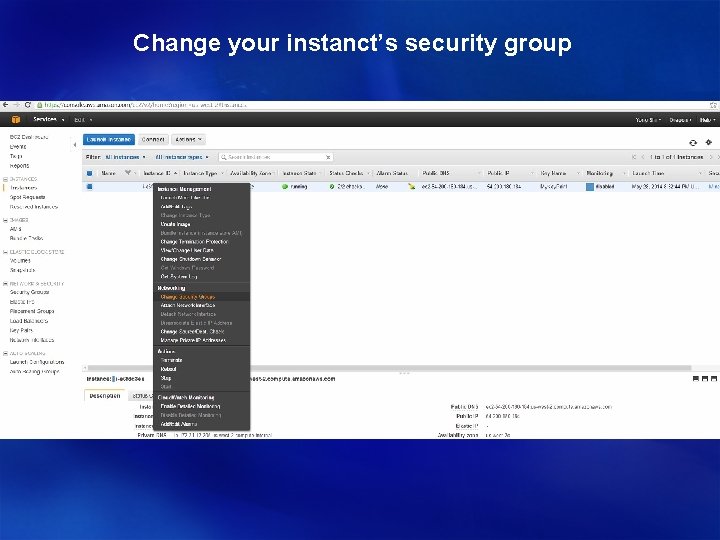Open the Edit dropdown in the top bar
The width and height of the screenshot is (720, 540).
pos(83,120)
